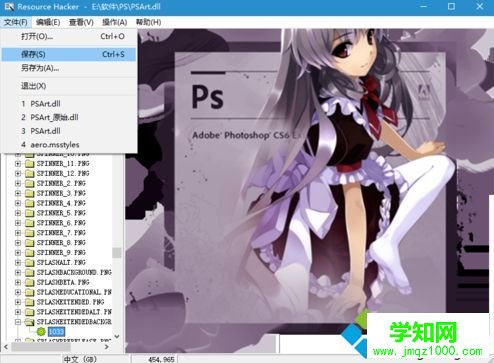Screen dimensions: 494x363
Task: Open the 查看(V) menu
Action: [x=81, y=22]
